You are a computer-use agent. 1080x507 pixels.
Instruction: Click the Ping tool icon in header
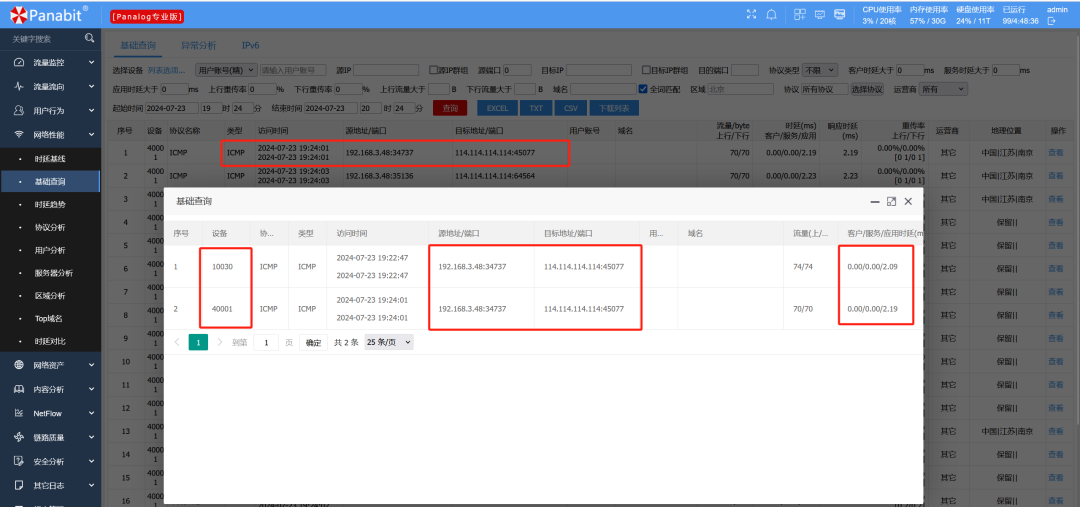(840, 14)
